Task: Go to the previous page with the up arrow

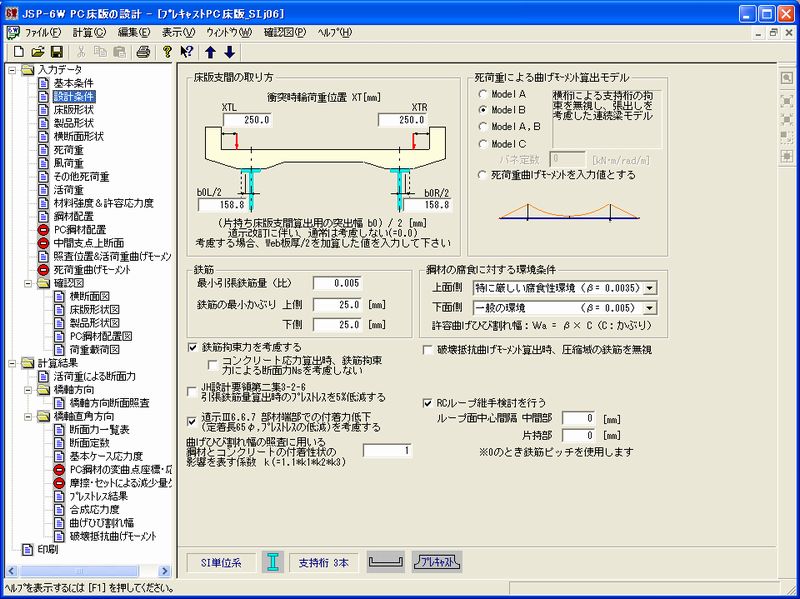Action: tap(211, 52)
